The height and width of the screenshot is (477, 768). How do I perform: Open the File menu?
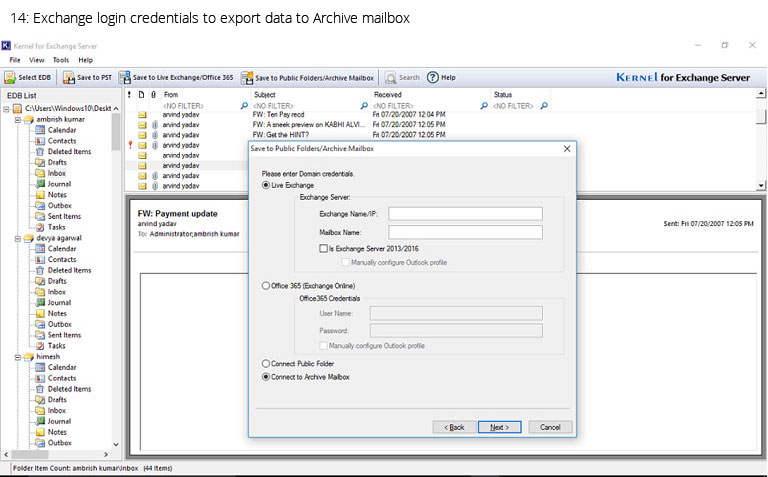click(15, 60)
